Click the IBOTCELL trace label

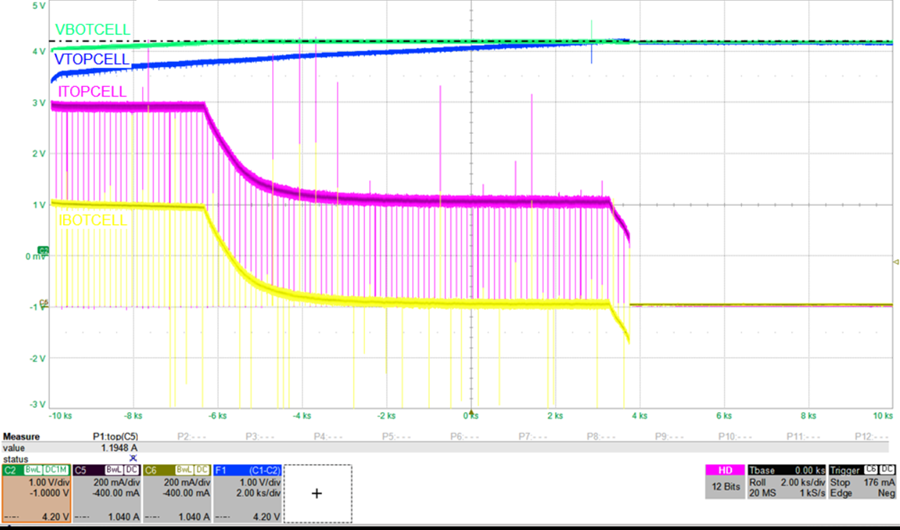(93, 220)
